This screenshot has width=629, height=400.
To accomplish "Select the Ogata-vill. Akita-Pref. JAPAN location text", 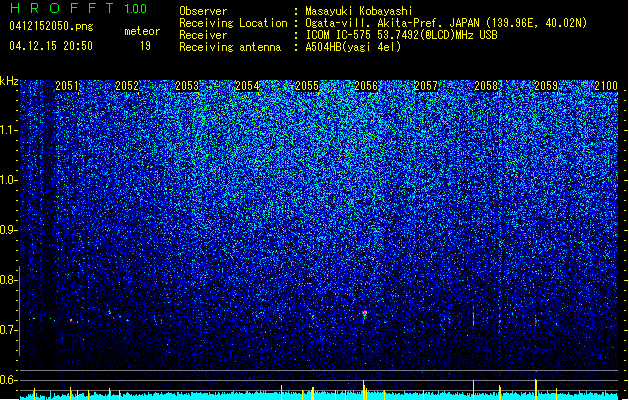I will [446, 23].
